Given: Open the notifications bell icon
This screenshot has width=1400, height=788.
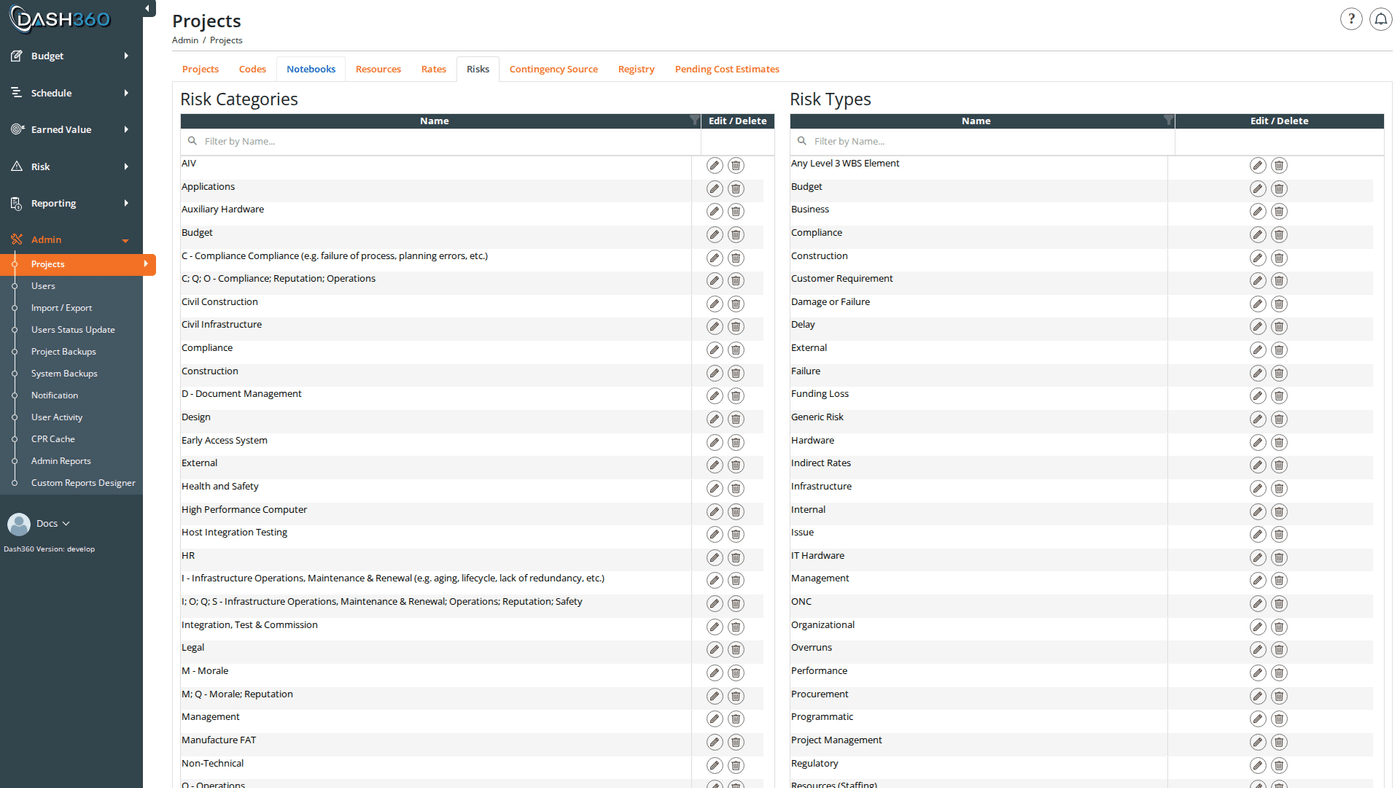Looking at the screenshot, I should click(1381, 19).
